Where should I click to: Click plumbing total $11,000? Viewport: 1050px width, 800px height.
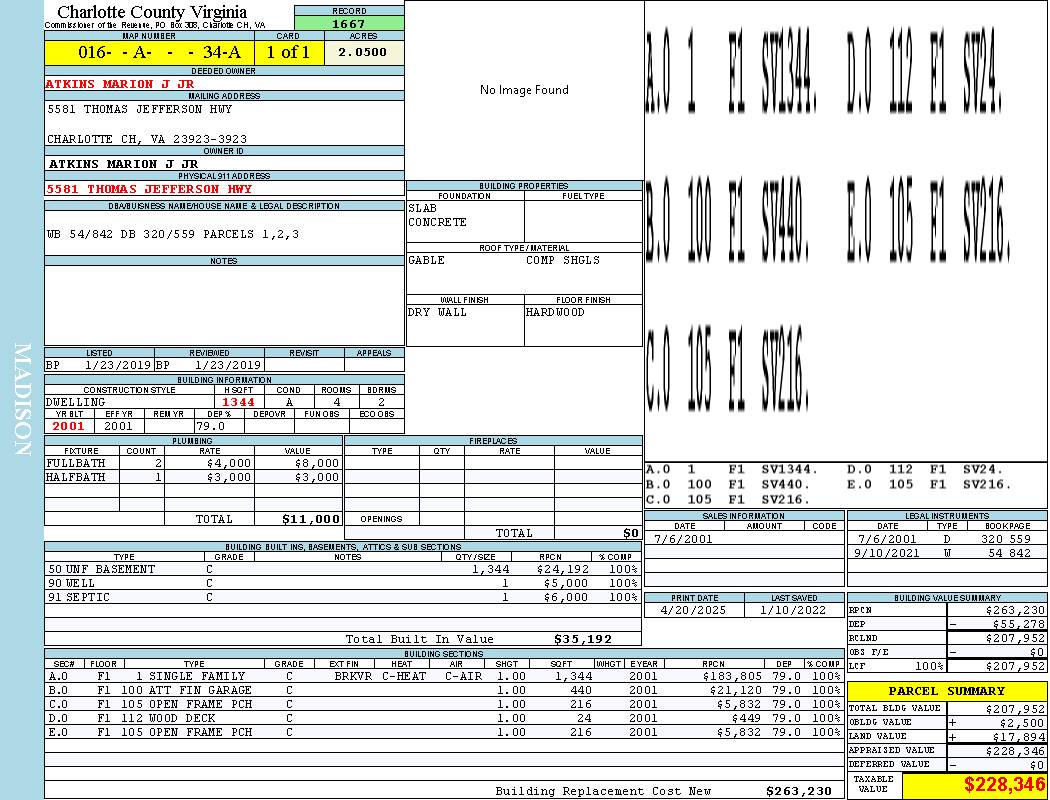coord(311,519)
